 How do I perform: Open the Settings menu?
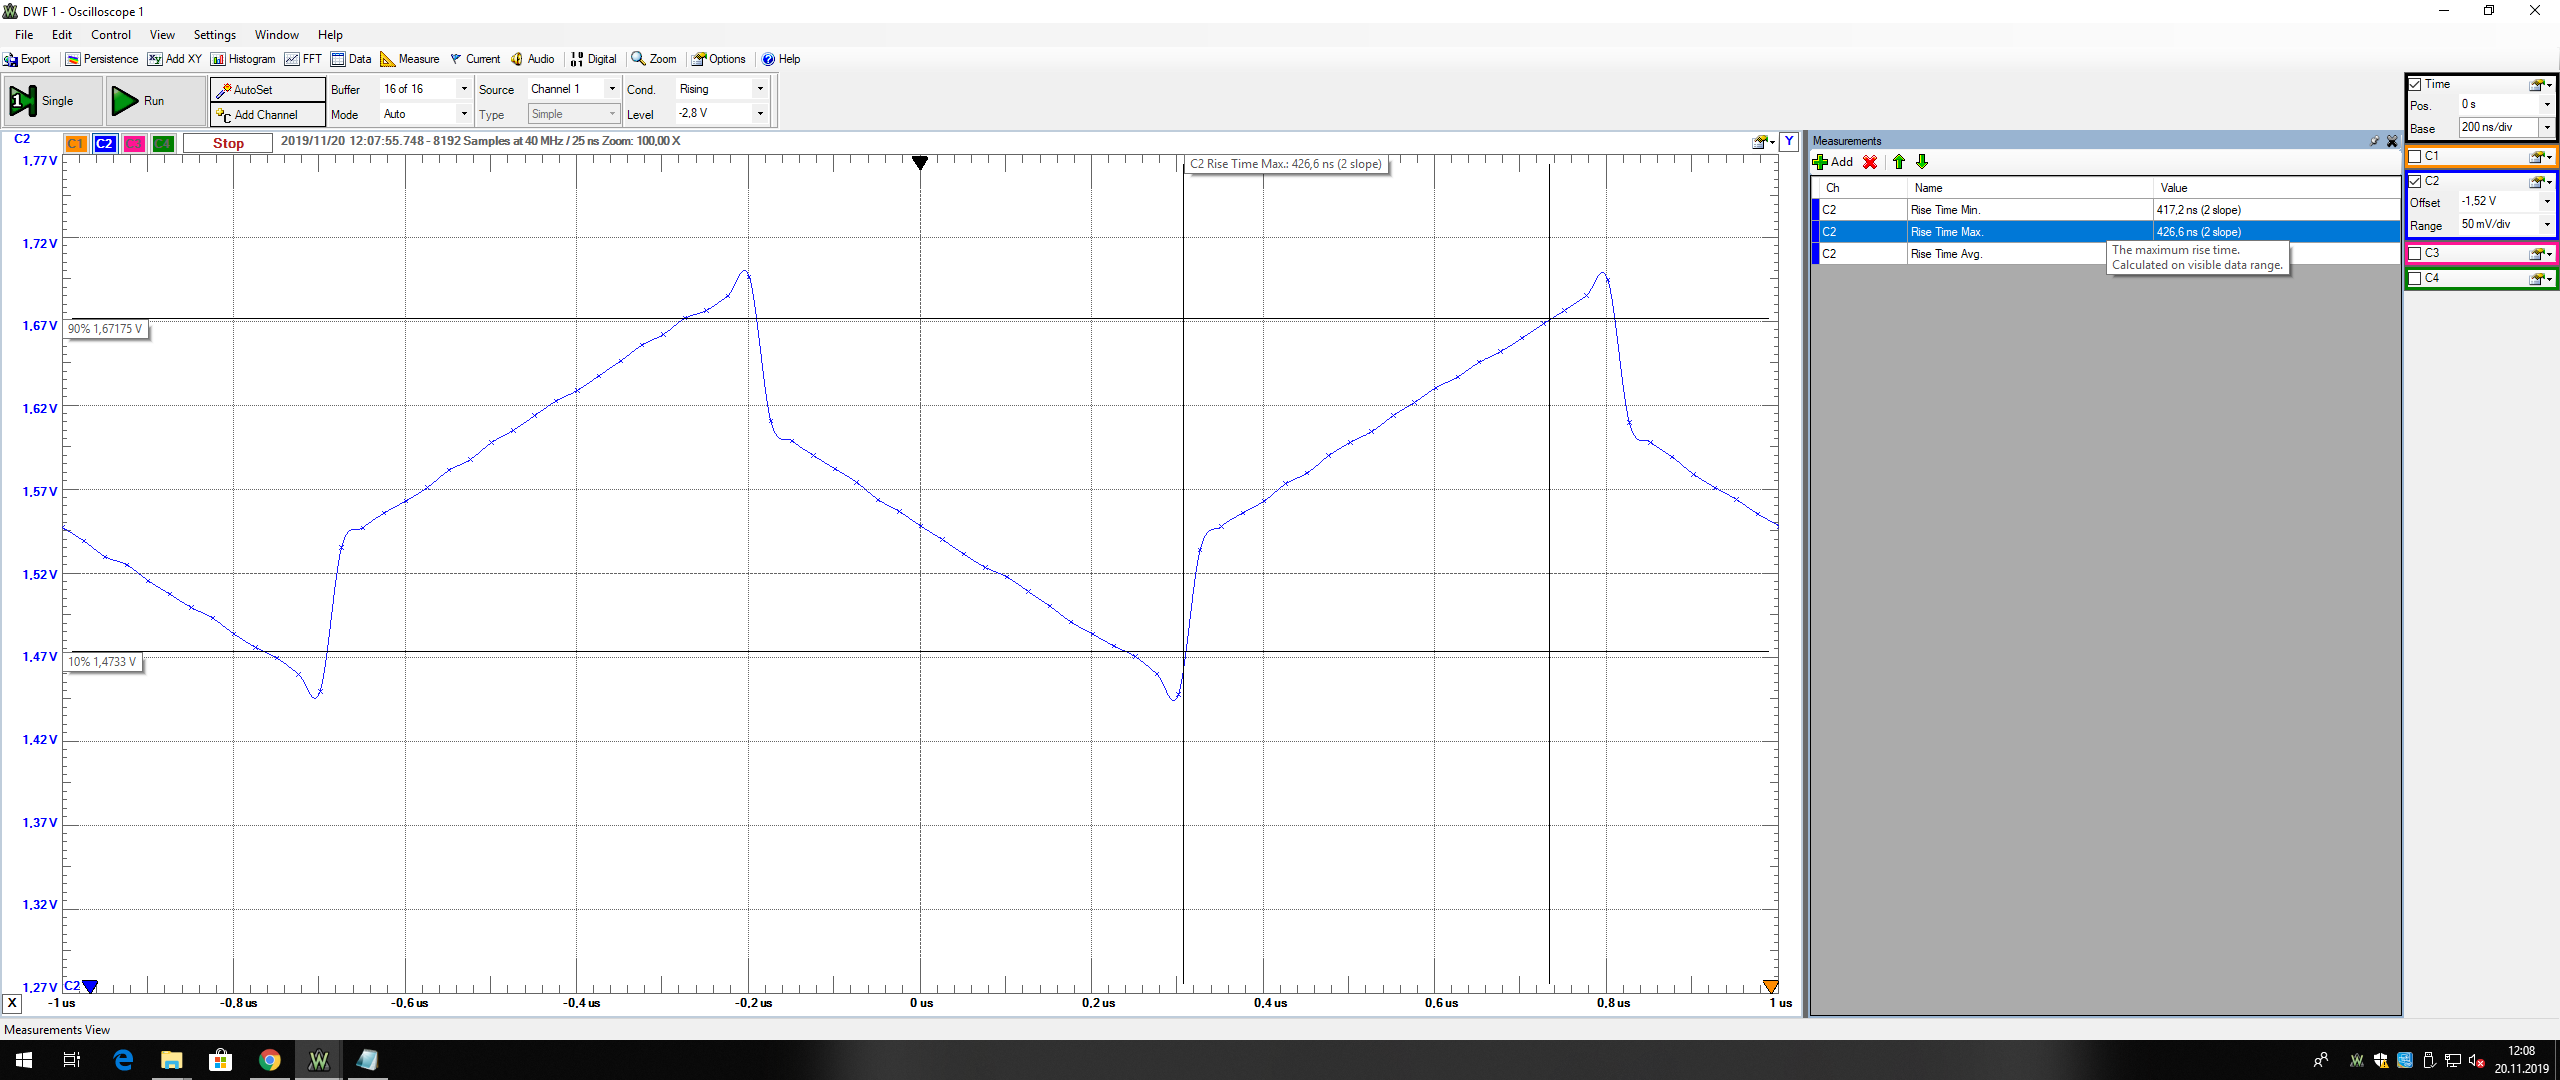[x=214, y=35]
